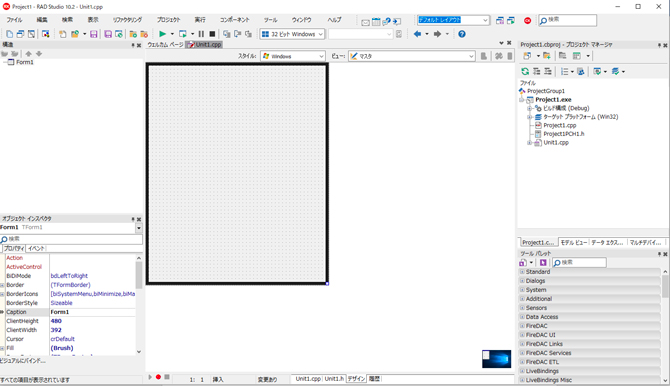Click the move-up arrow in Structure panel
The width and height of the screenshot is (670, 386).
28,54
